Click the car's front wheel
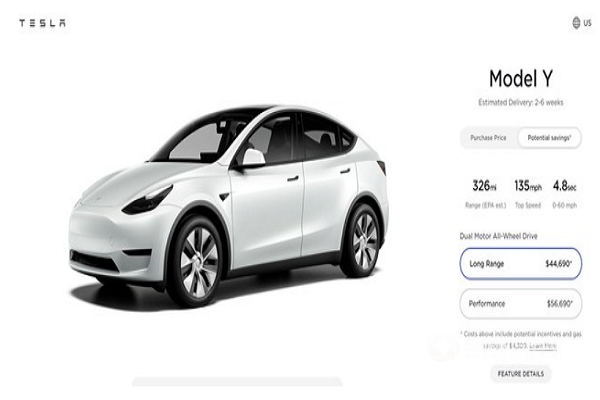This screenshot has height=400, width=600. (x=197, y=262)
